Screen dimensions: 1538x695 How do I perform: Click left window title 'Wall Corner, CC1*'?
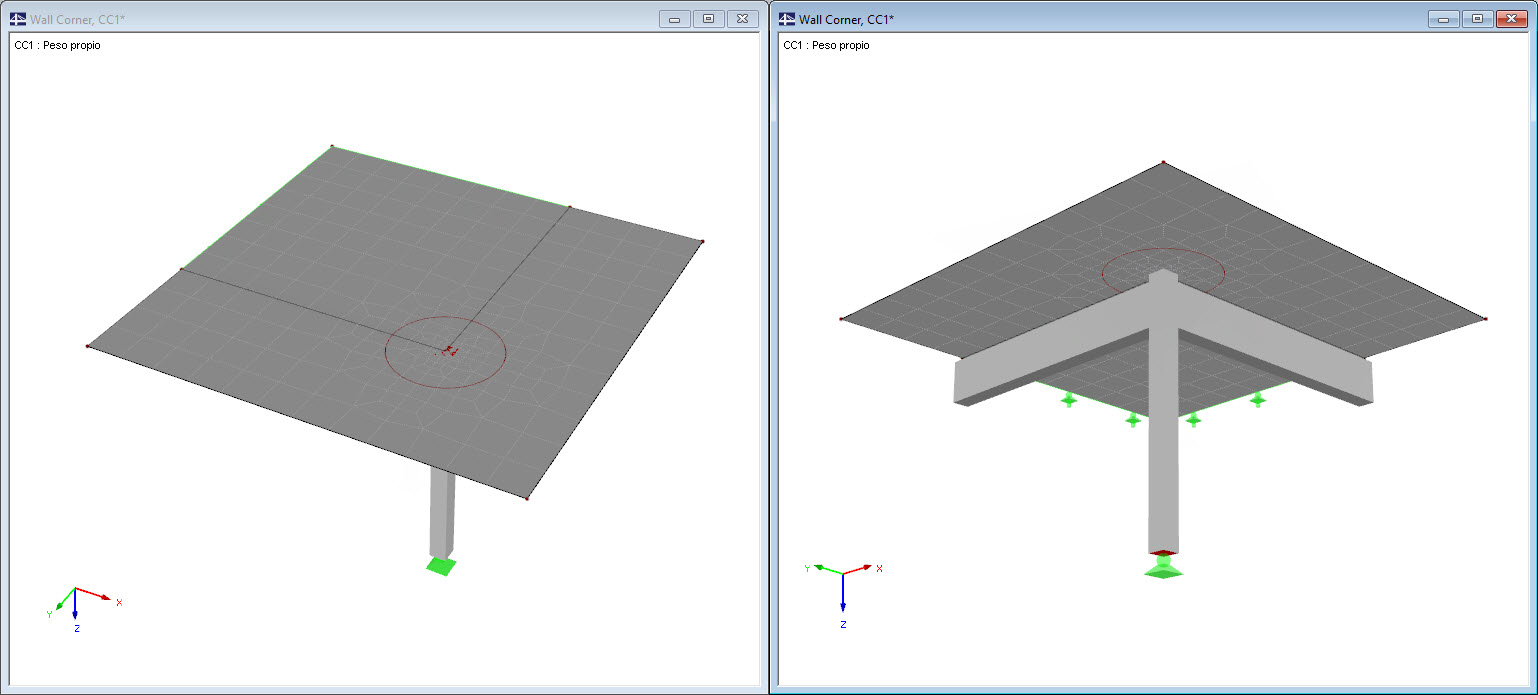coord(78,19)
